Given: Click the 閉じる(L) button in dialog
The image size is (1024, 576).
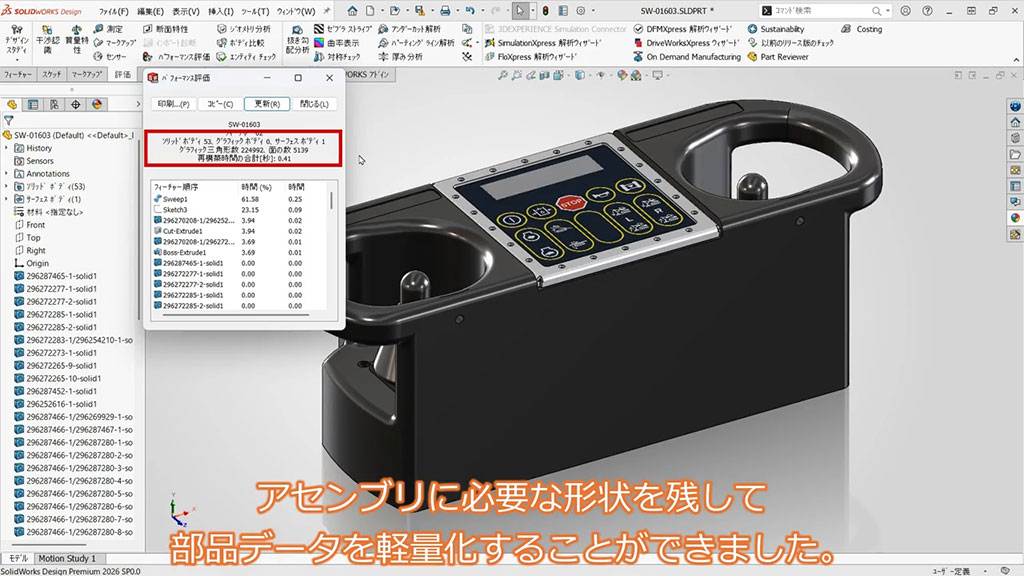Looking at the screenshot, I should [x=313, y=103].
